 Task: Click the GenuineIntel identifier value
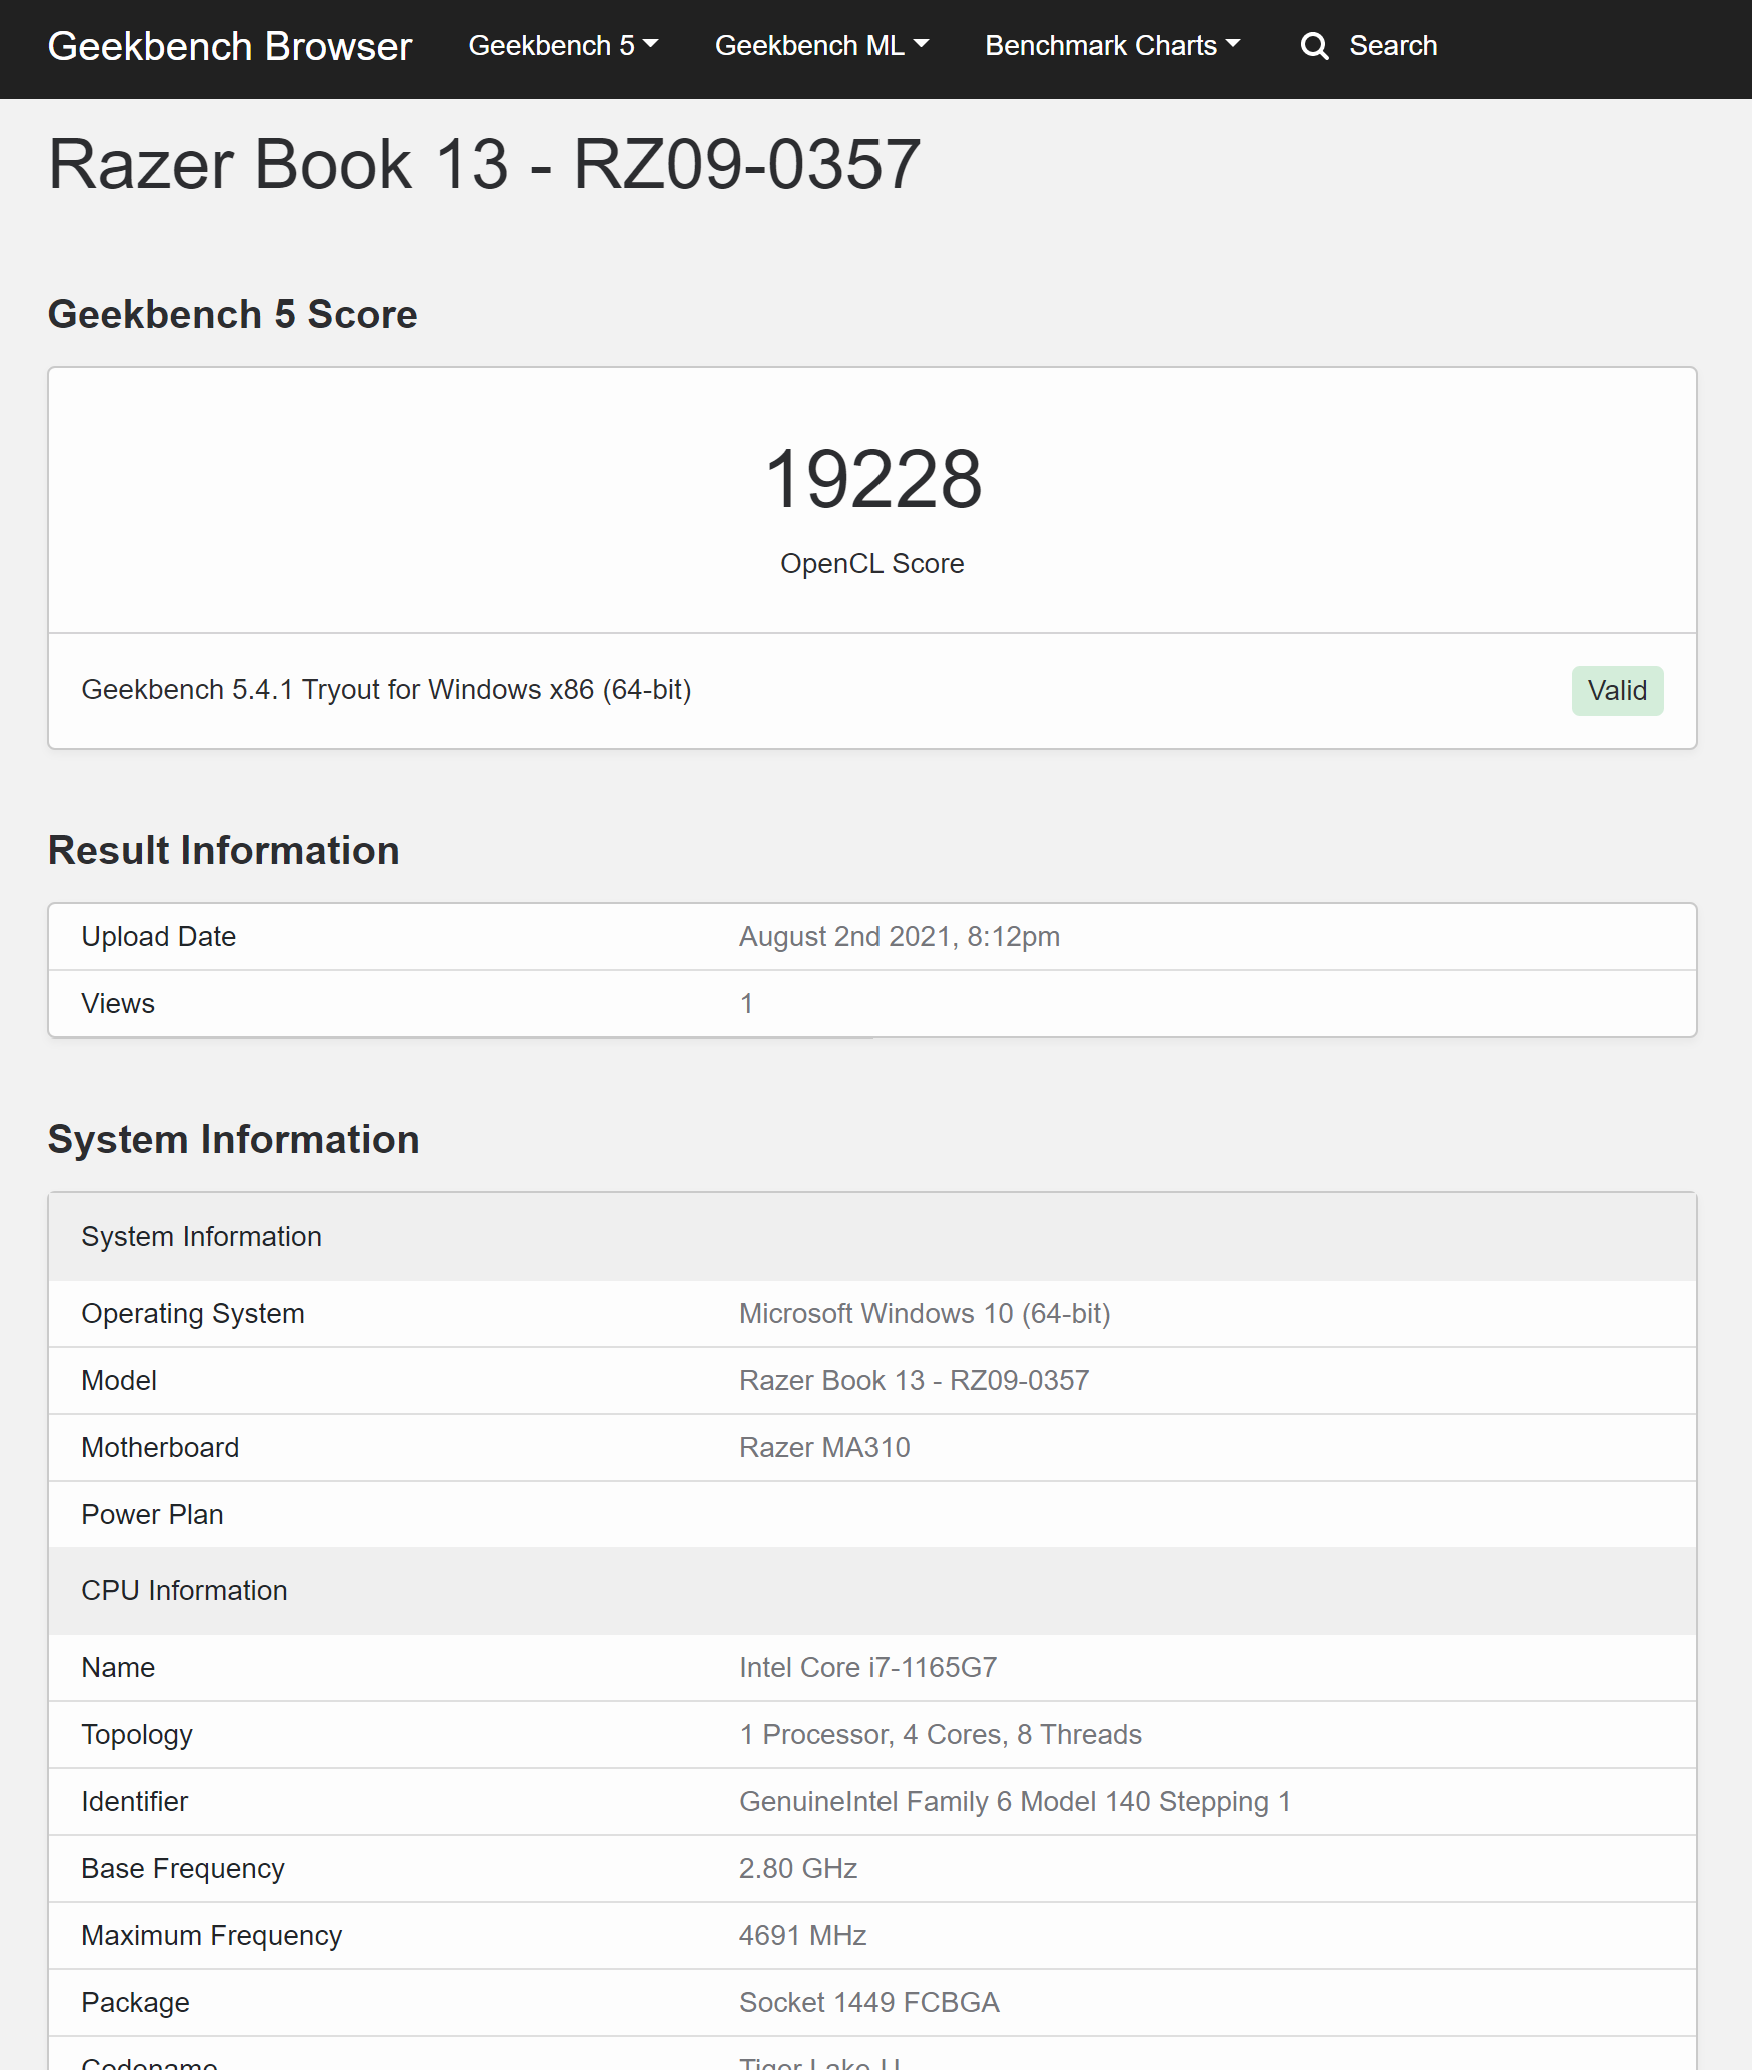pos(1014,1802)
